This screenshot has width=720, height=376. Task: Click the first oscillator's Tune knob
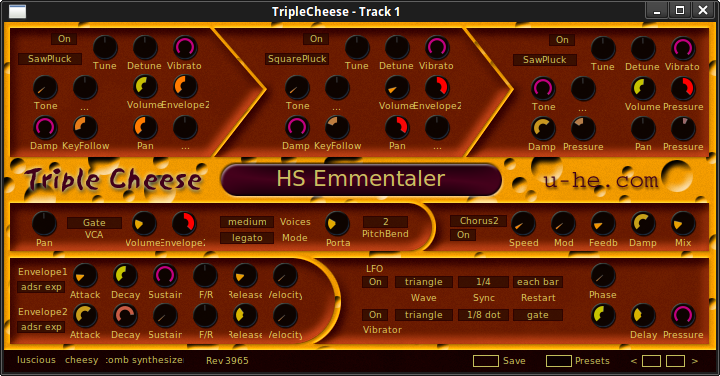105,47
